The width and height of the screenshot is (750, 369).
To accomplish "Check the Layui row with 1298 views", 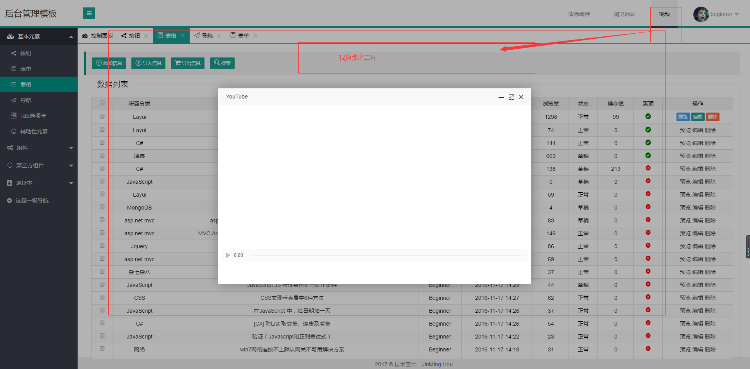I will click(x=102, y=116).
